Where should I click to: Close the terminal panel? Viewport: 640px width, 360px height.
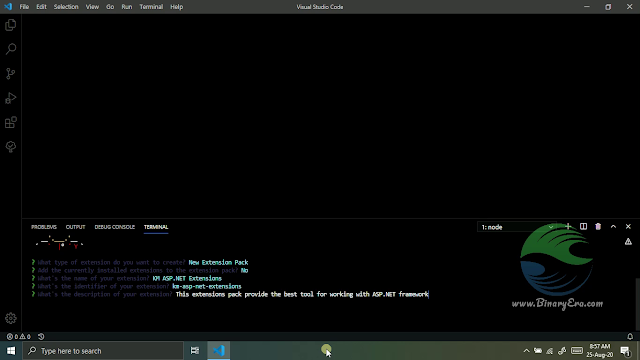tap(628, 227)
